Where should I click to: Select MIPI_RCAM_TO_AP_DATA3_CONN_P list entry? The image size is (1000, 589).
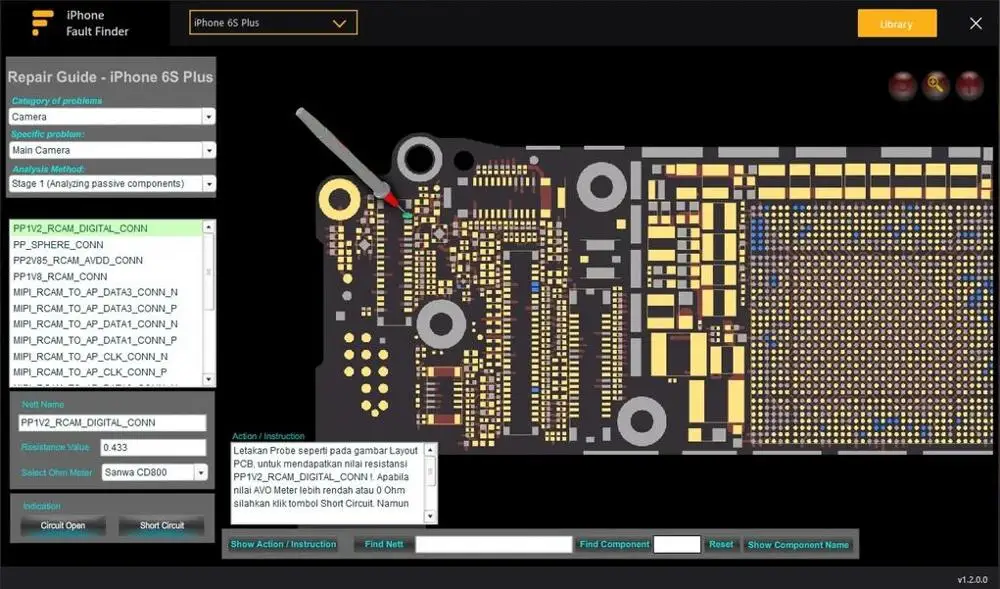tap(107, 309)
